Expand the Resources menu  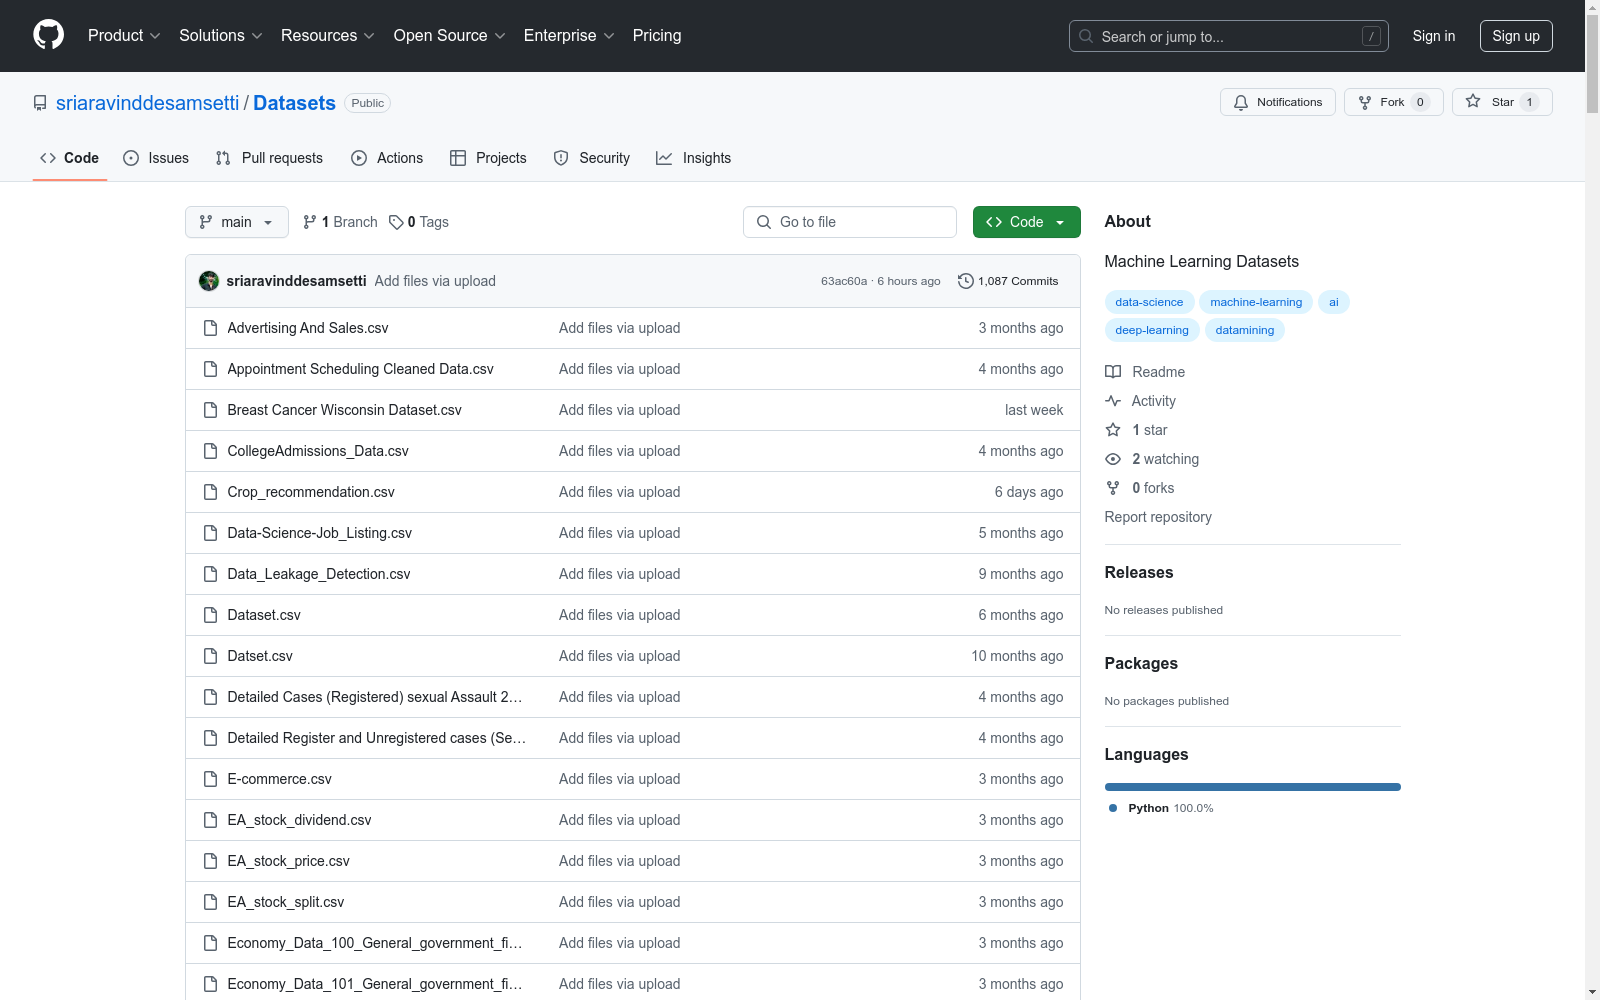328,36
